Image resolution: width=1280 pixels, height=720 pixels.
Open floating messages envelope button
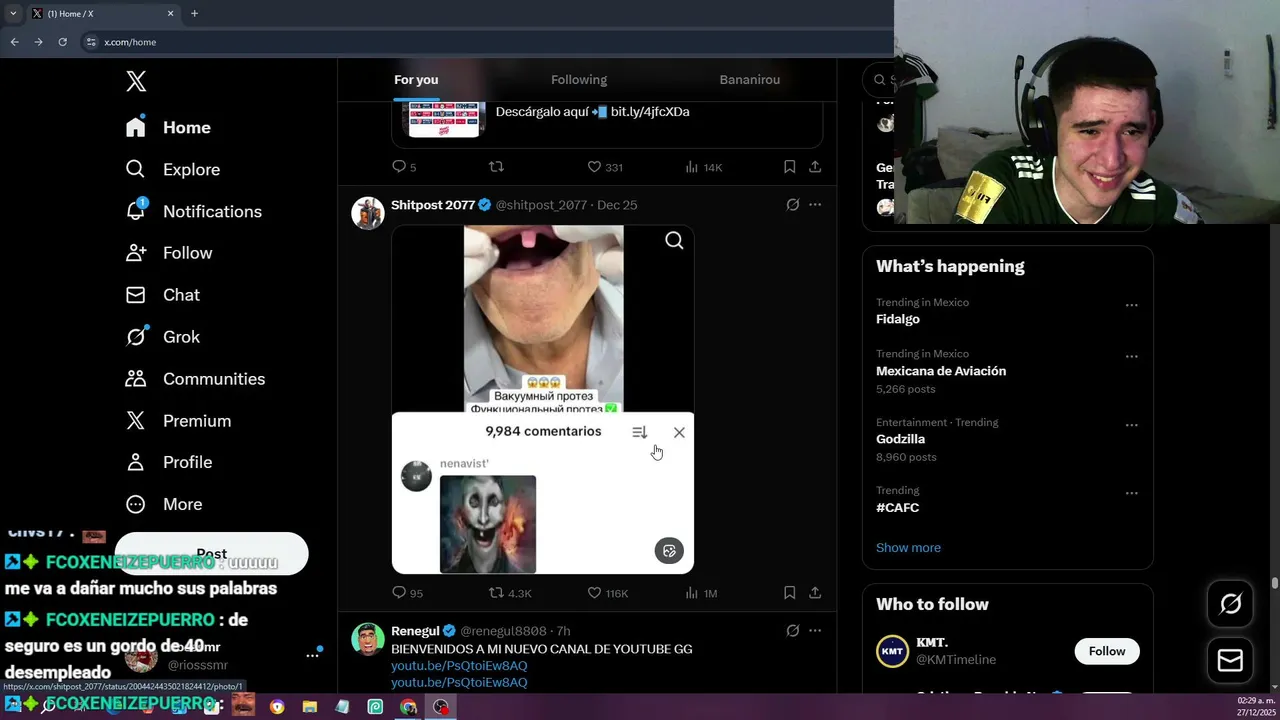point(1230,660)
